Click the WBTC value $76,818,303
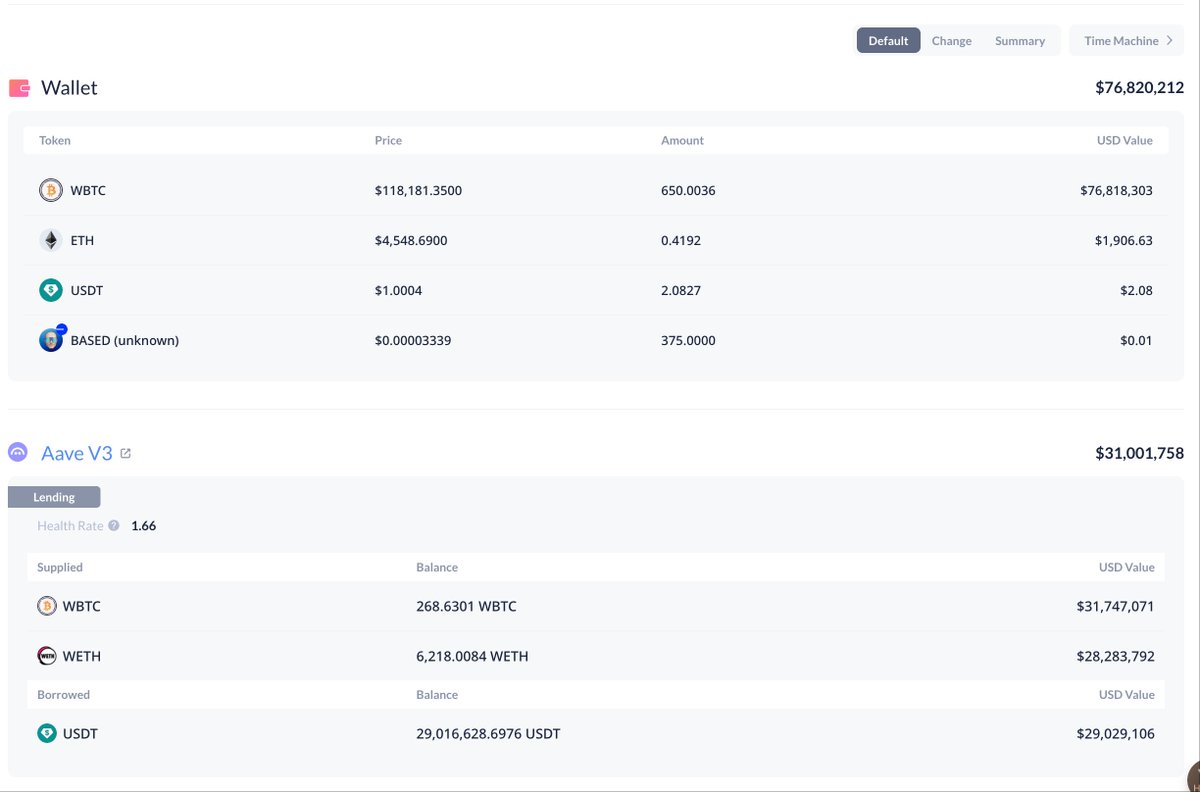This screenshot has width=1200, height=792. click(x=1116, y=190)
